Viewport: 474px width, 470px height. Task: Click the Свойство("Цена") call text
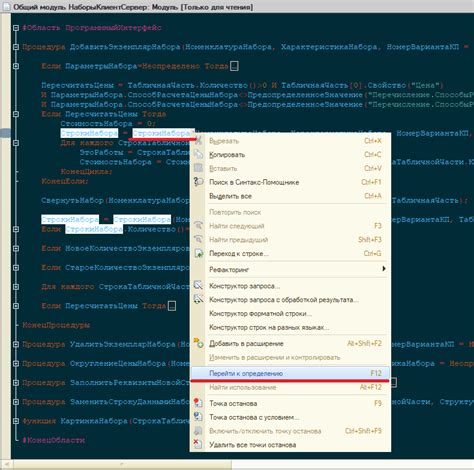405,85
